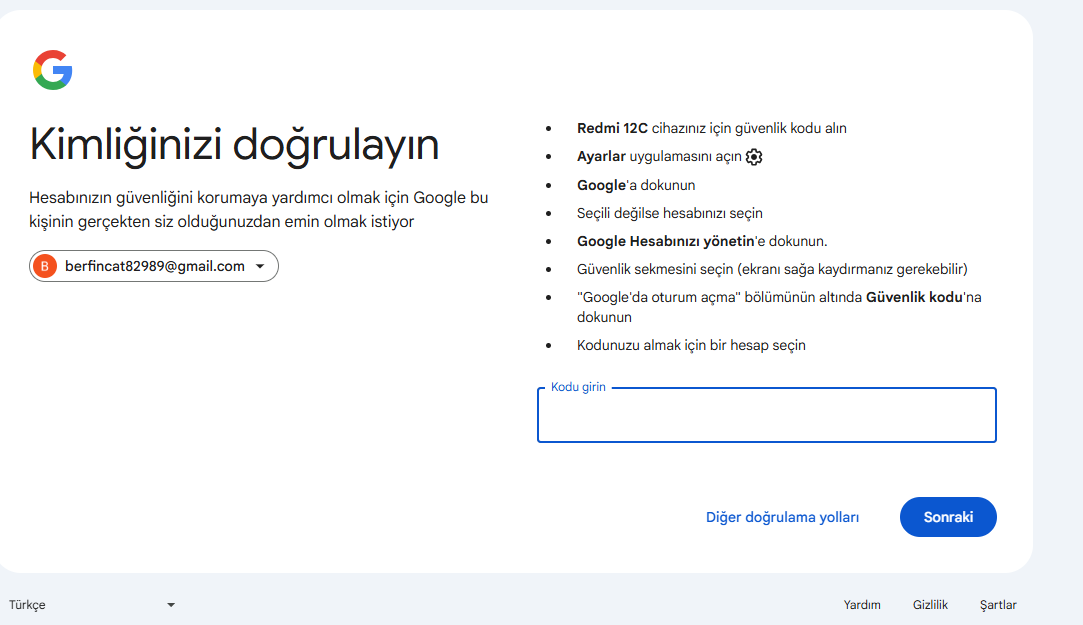Focus the Kodu girin code field
Image resolution: width=1083 pixels, height=625 pixels.
tap(767, 415)
